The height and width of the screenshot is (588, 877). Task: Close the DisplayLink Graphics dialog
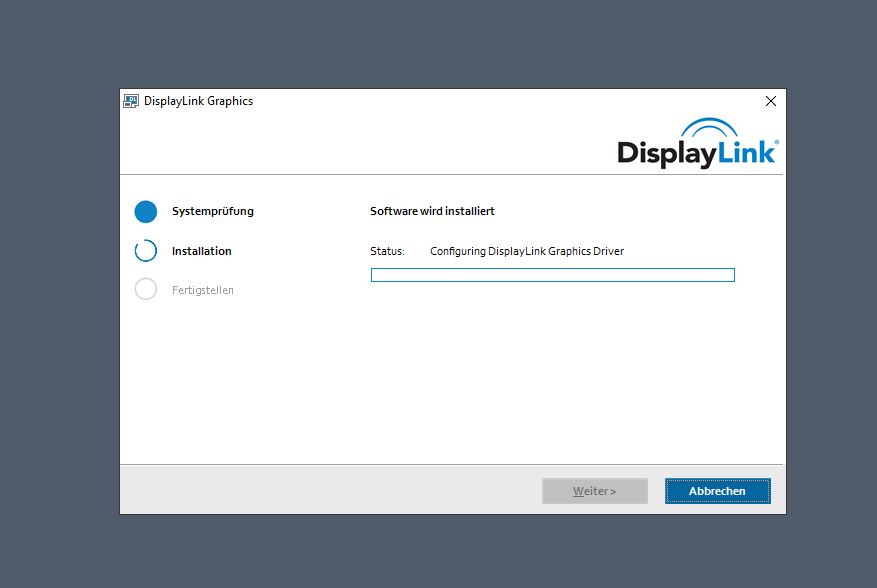(771, 101)
